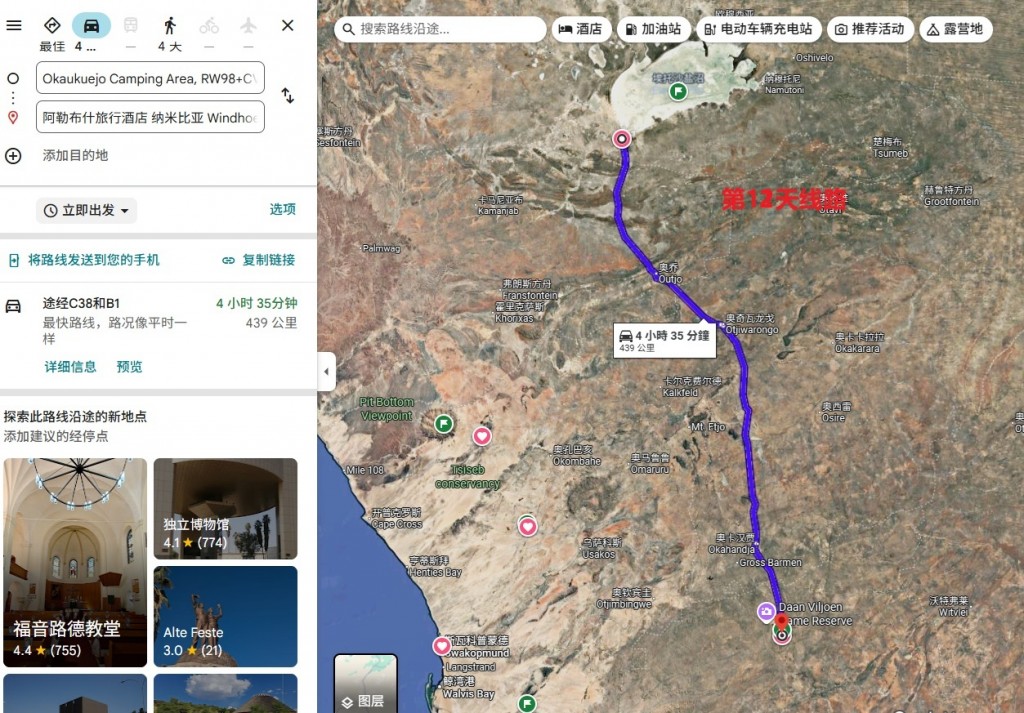Viewport: 1024px width, 713px height.
Task: Open 独立博物馆 place thumbnail
Action: (x=225, y=509)
